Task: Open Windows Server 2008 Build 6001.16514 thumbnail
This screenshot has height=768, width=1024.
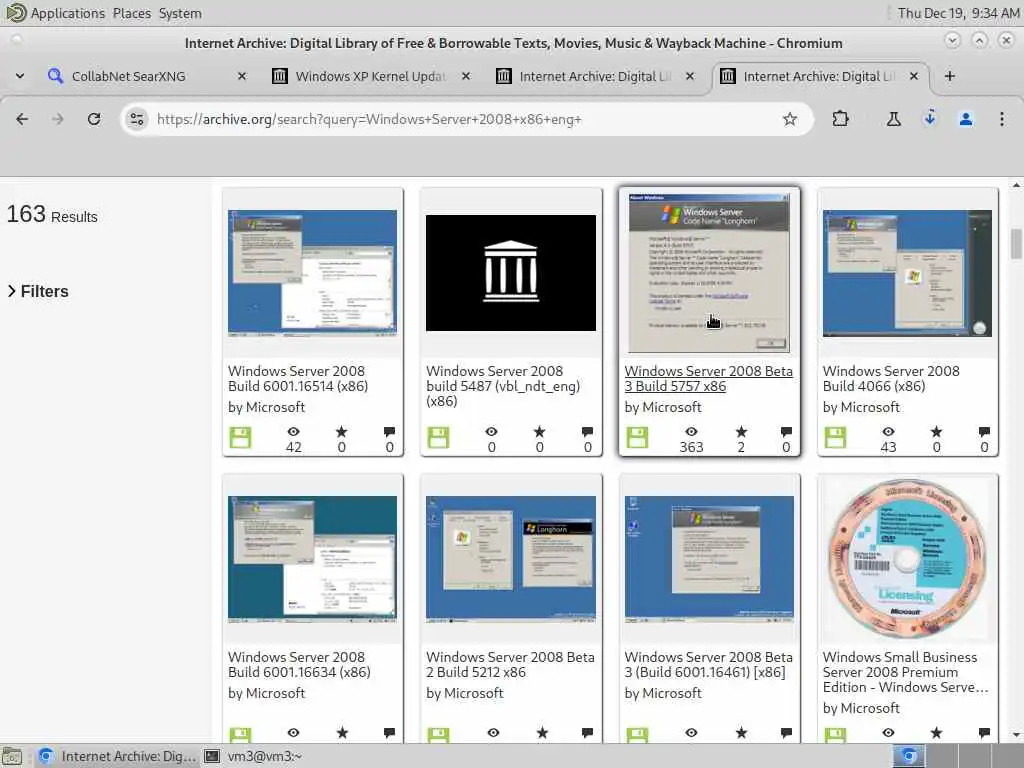Action: (312, 273)
